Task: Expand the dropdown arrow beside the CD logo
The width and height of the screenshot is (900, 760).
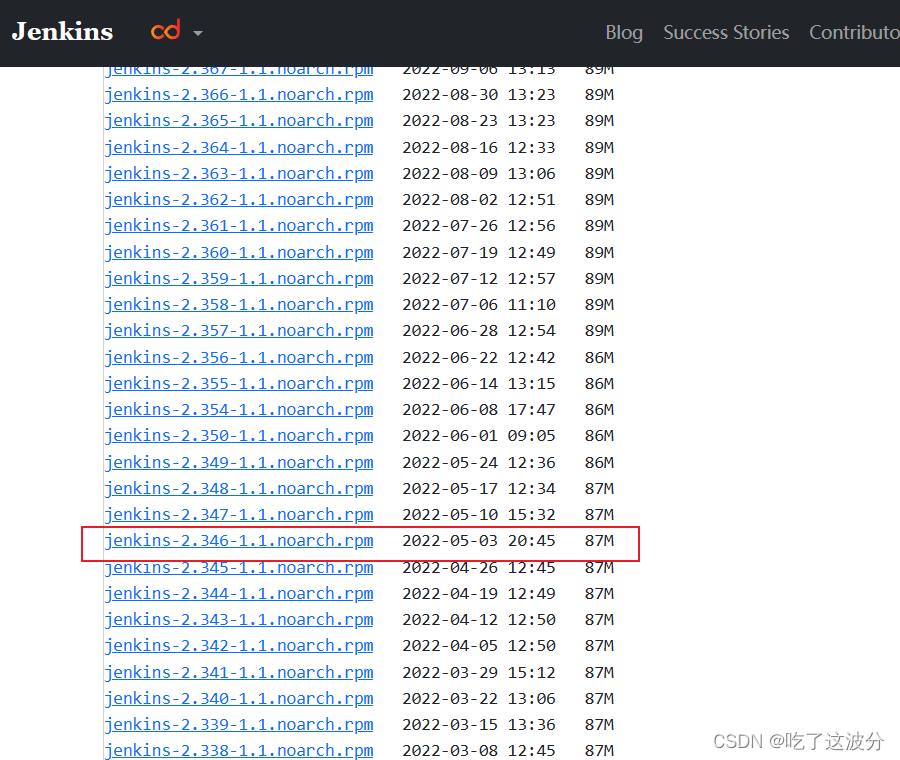Action: [198, 33]
